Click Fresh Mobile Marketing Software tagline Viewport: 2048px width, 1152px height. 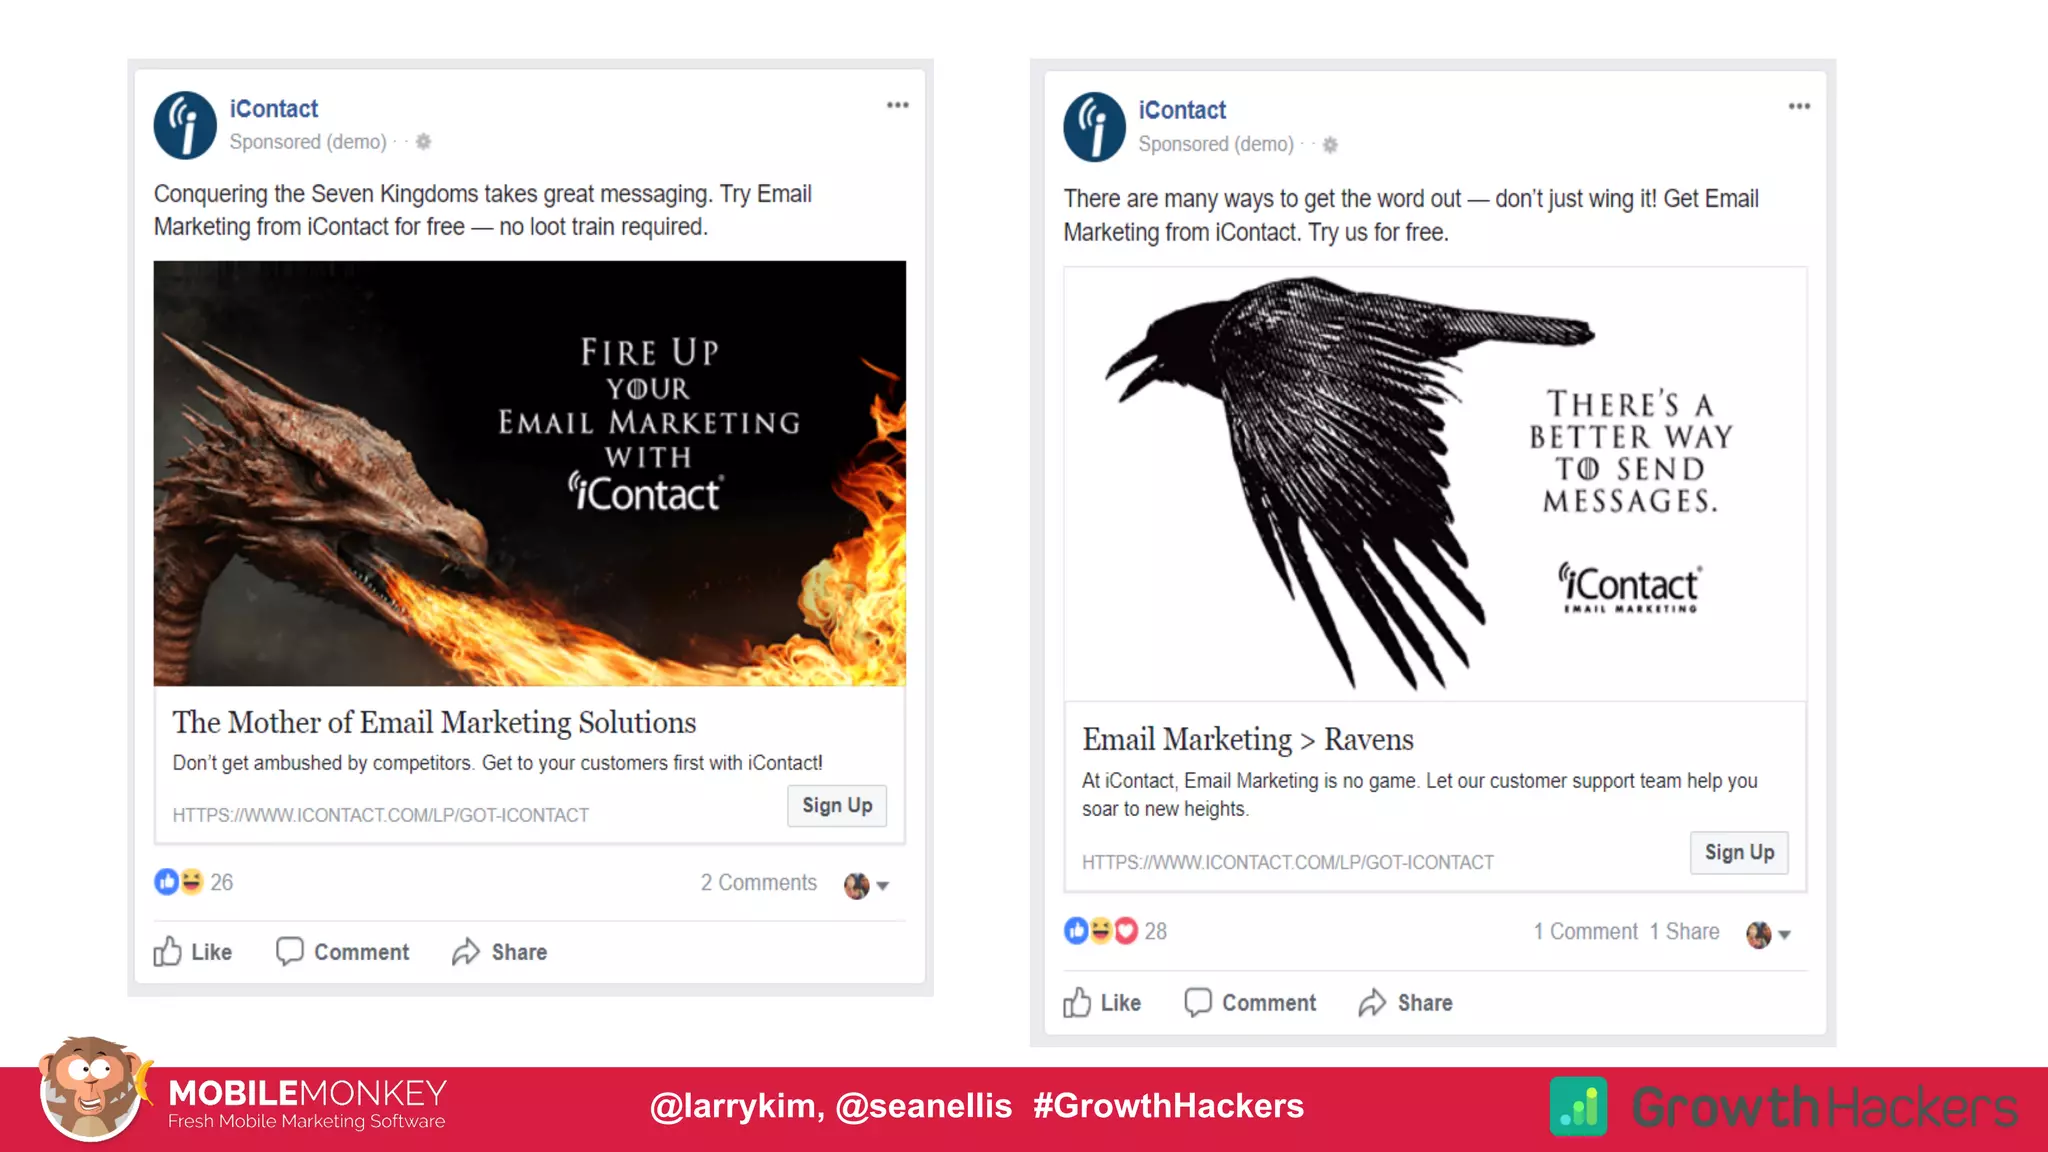pyautogui.click(x=306, y=1122)
